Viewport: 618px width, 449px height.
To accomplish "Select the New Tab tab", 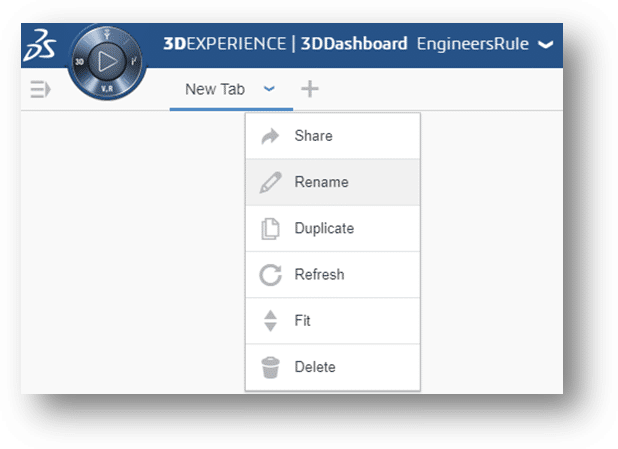I will (215, 89).
